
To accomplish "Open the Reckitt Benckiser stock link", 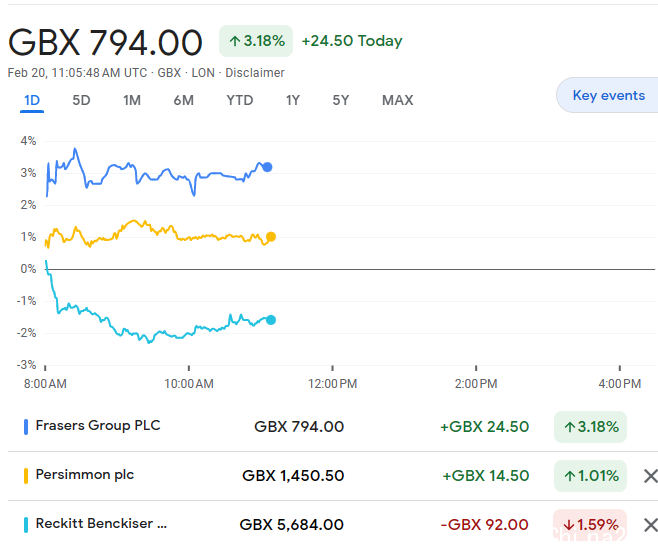I will point(101,524).
